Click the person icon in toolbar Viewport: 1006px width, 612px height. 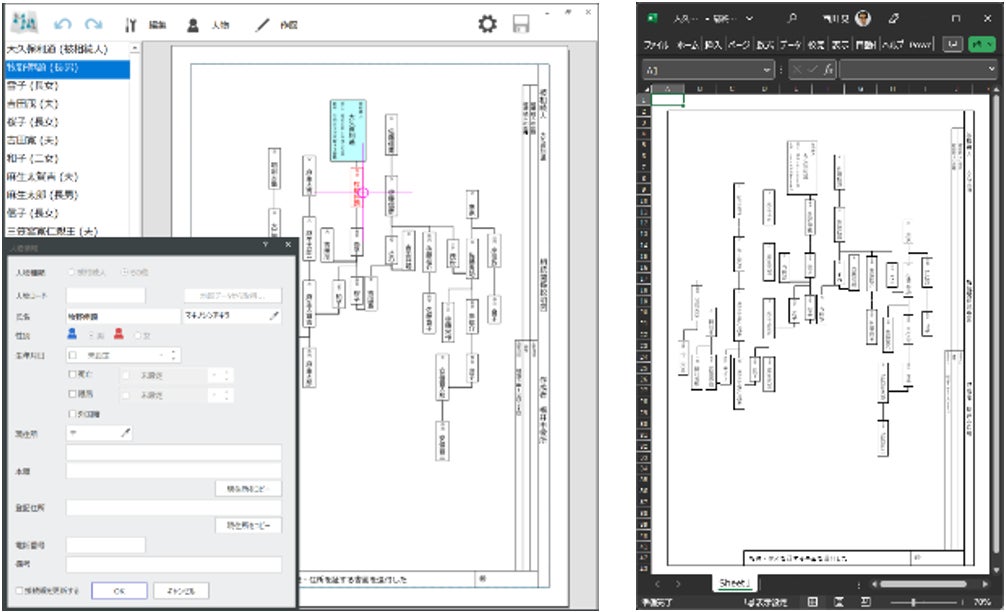pyautogui.click(x=193, y=24)
